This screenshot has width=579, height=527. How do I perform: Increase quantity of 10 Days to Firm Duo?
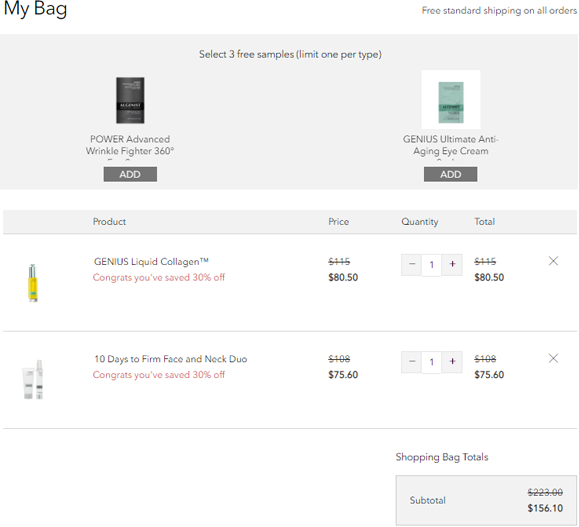pos(452,362)
